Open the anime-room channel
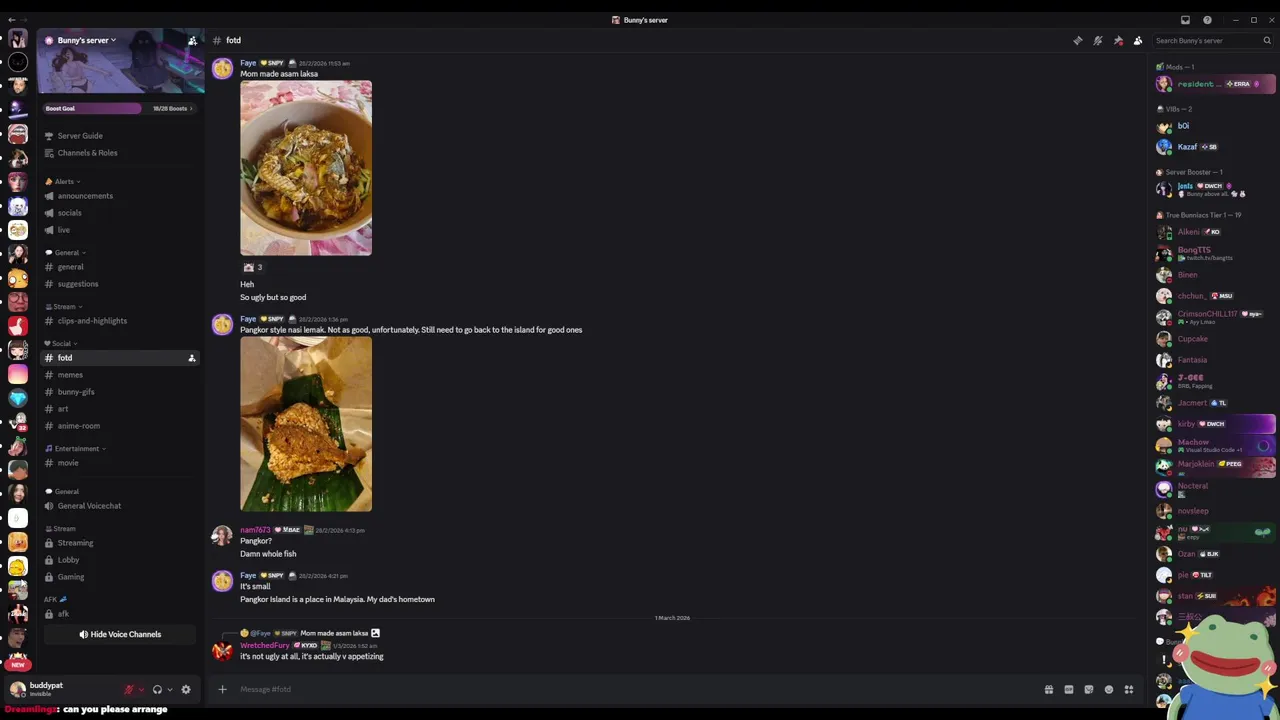The image size is (1280, 720). click(x=78, y=426)
